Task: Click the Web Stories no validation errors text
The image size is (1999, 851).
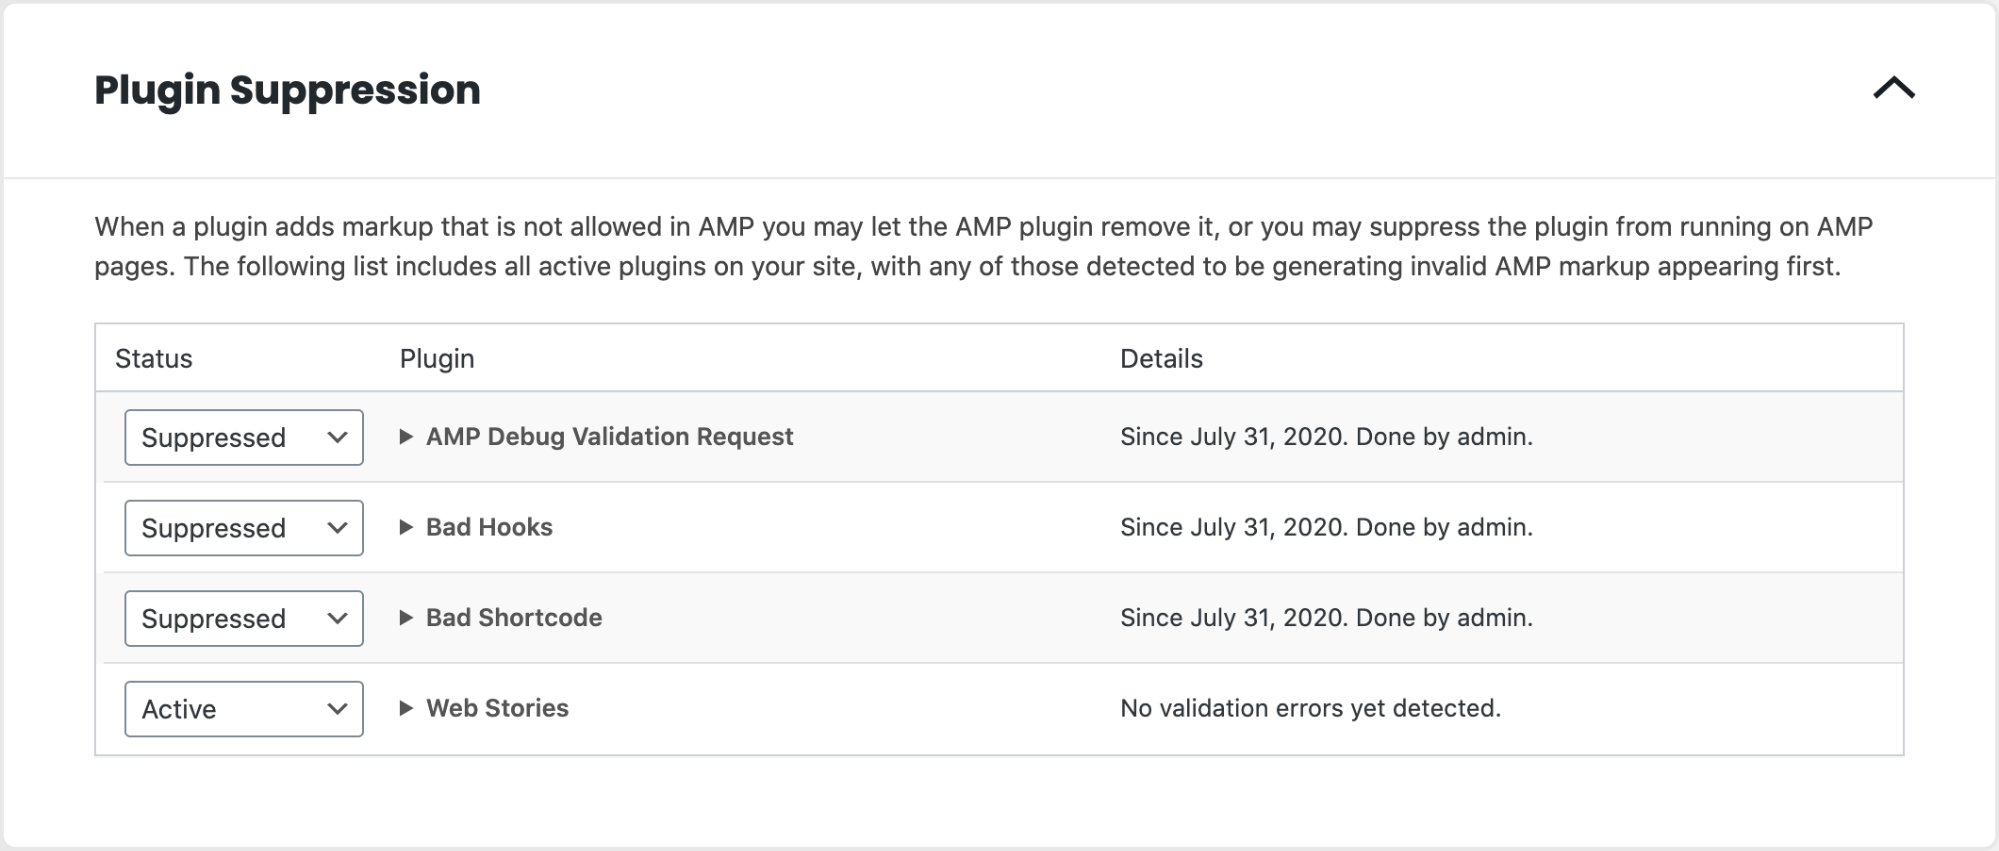Action: click(x=1310, y=708)
